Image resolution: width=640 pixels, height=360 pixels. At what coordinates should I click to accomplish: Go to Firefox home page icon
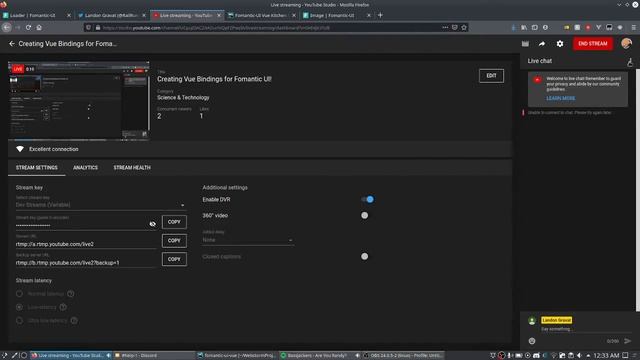pyautogui.click(x=39, y=27)
